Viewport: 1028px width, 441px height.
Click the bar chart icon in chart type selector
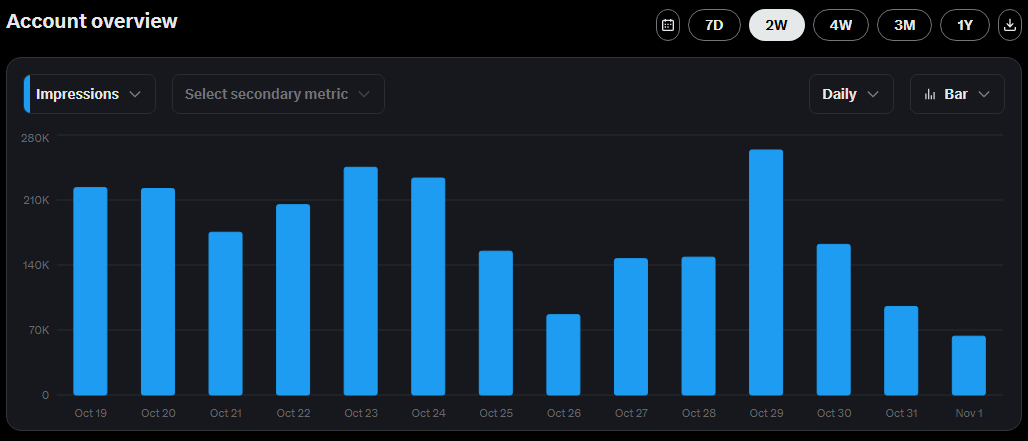click(x=930, y=94)
